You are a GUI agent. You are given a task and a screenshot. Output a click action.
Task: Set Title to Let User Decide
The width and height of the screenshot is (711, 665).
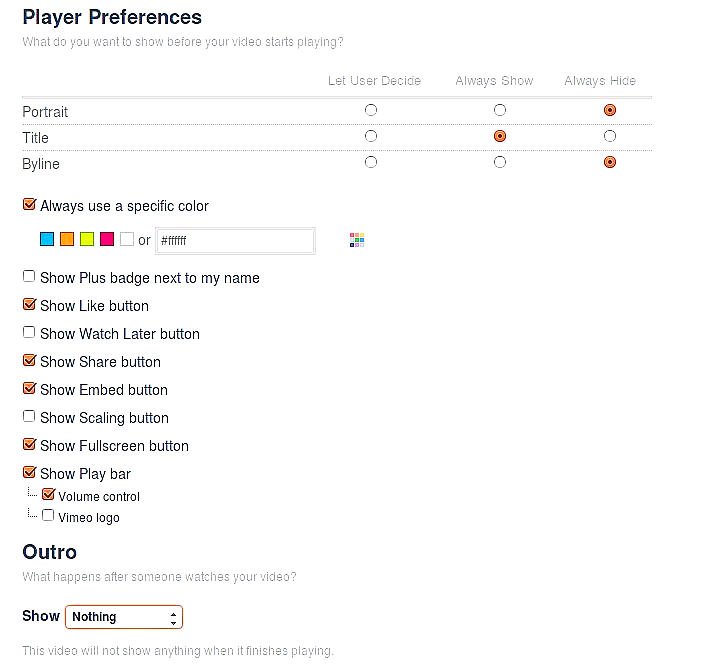(371, 136)
